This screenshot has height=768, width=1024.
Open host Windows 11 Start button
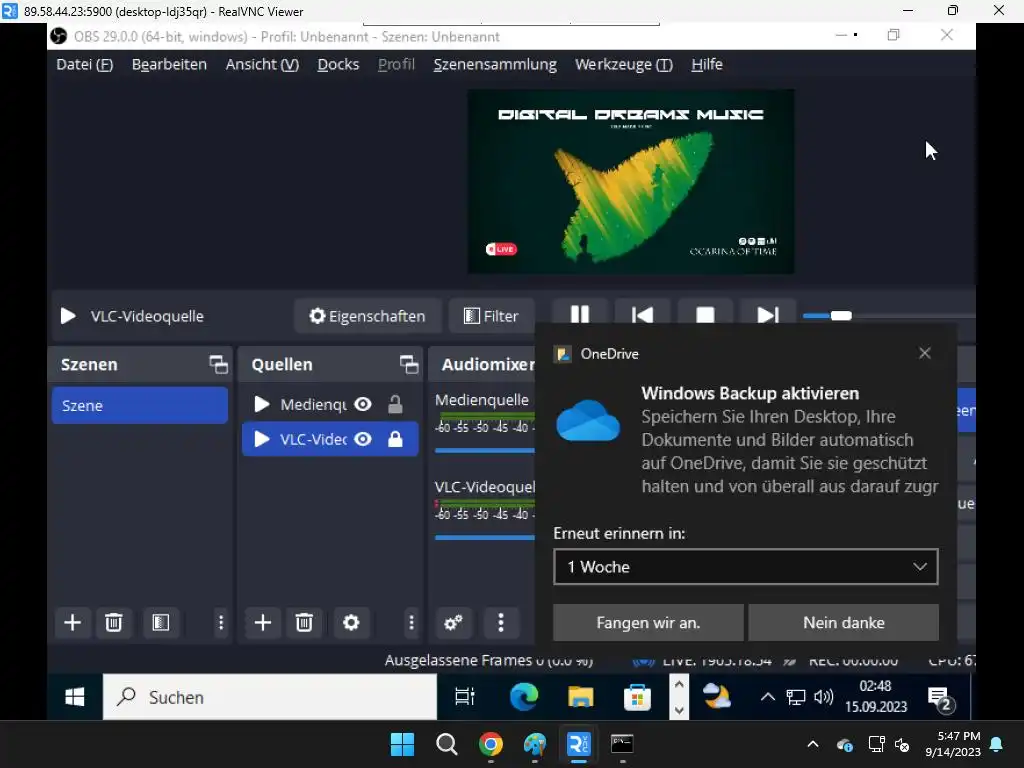402,744
